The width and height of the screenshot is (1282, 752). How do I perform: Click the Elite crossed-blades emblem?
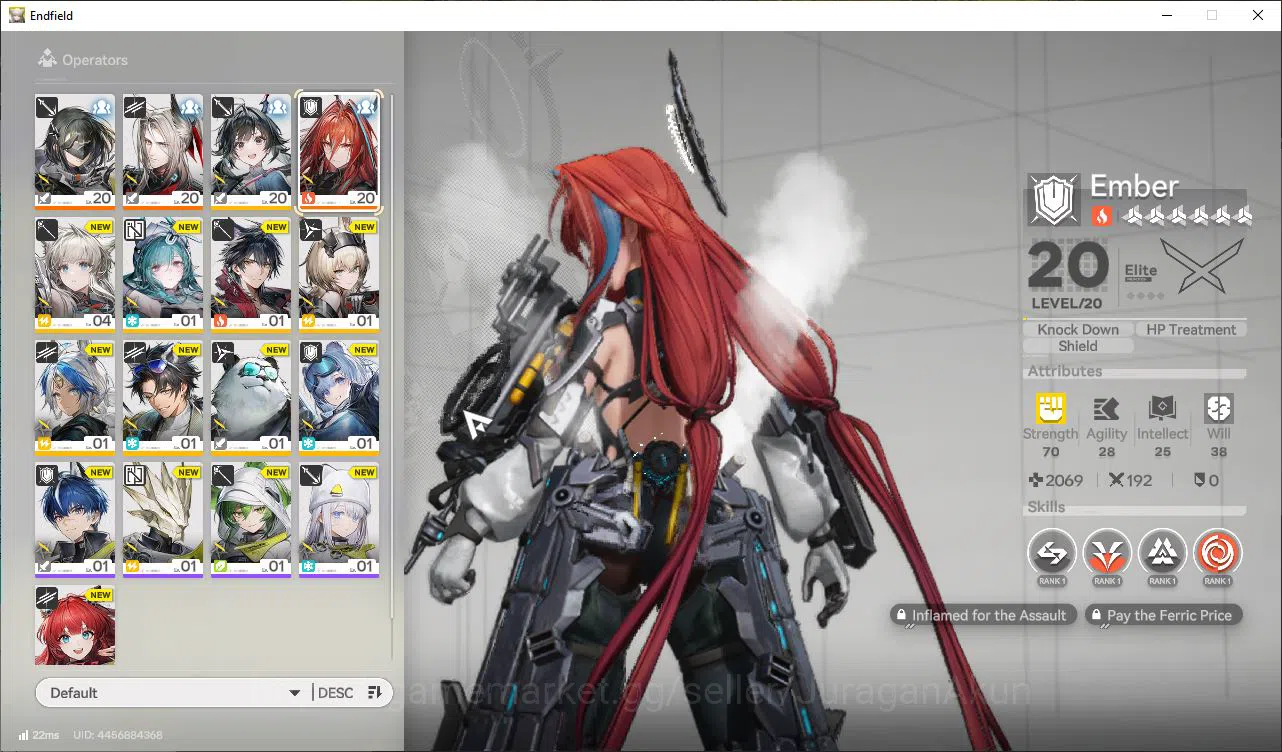(1202, 266)
